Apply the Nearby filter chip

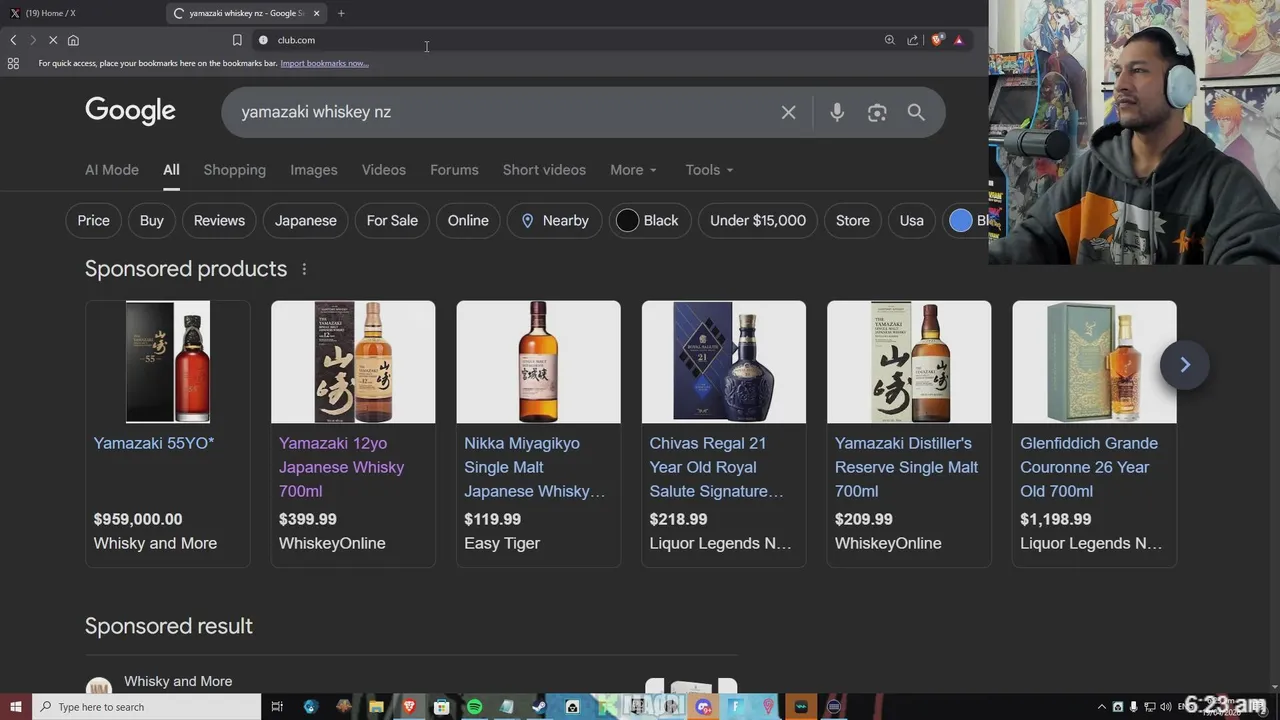555,221
